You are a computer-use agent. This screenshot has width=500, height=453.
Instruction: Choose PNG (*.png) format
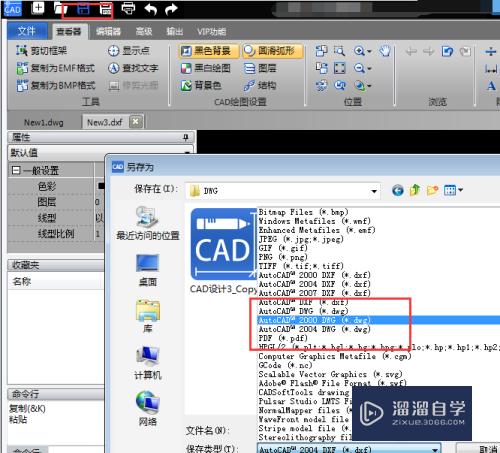pyautogui.click(x=283, y=257)
